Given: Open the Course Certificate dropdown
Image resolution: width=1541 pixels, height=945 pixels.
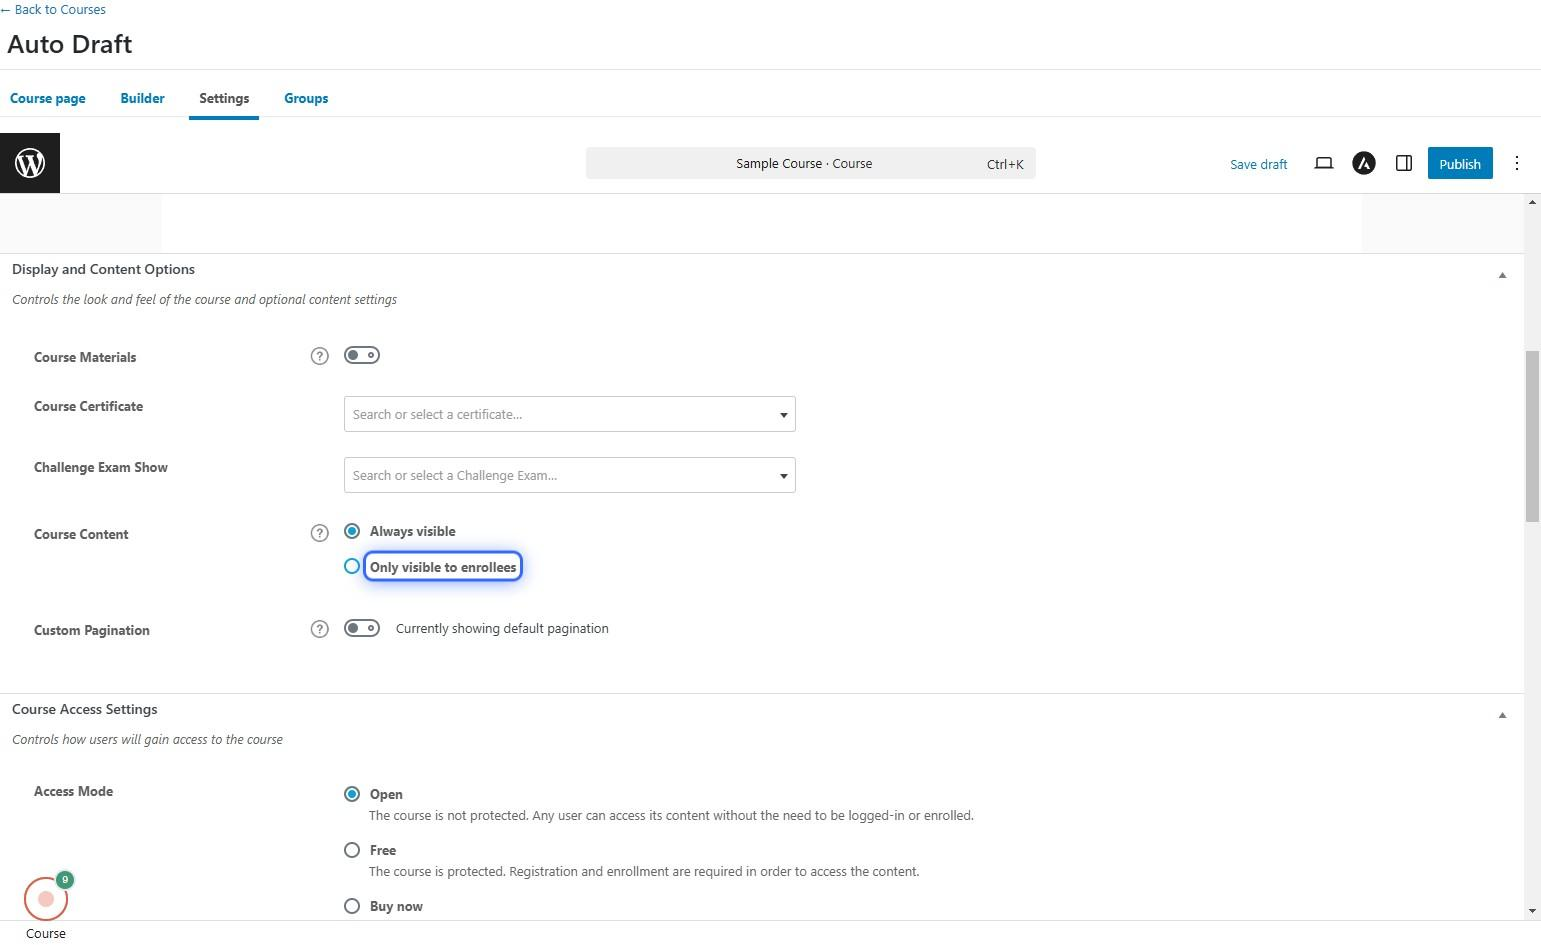Looking at the screenshot, I should 569,415.
